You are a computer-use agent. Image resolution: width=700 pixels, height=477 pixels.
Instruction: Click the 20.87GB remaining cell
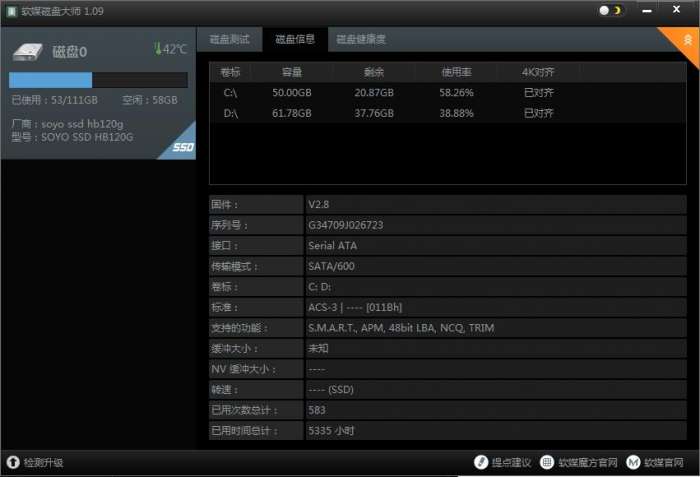(x=374, y=92)
